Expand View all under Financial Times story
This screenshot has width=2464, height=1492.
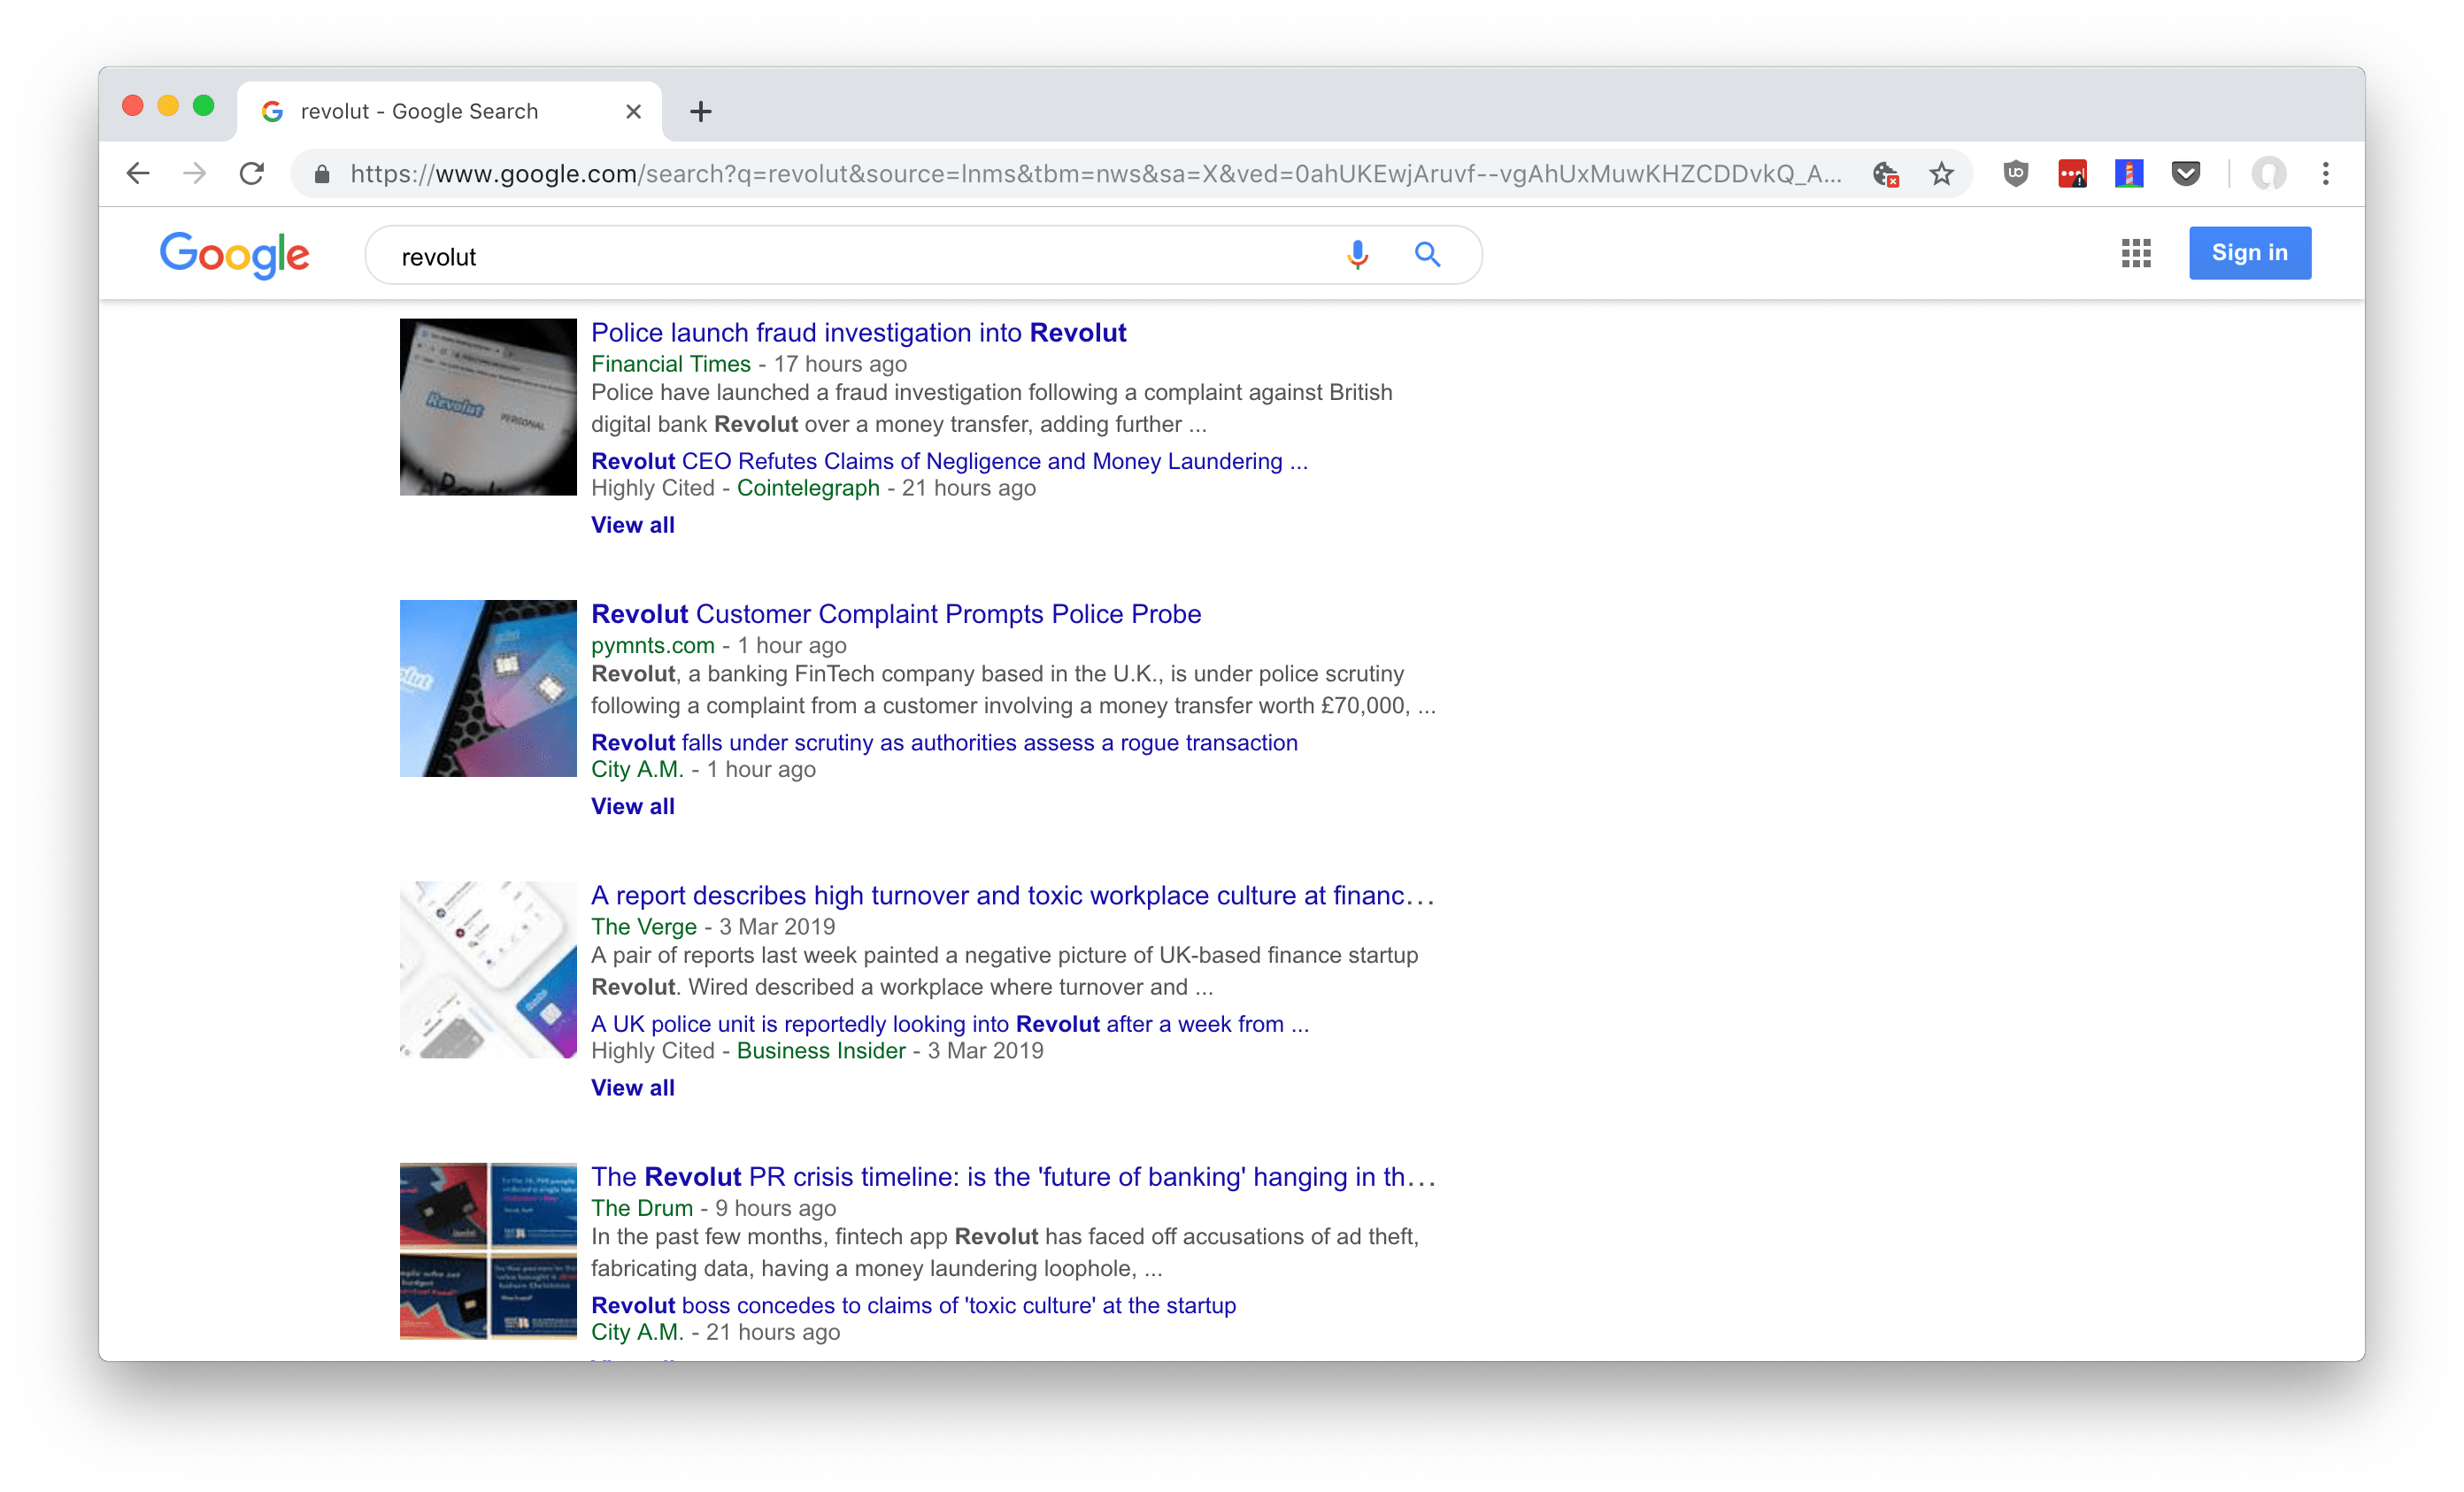[632, 525]
